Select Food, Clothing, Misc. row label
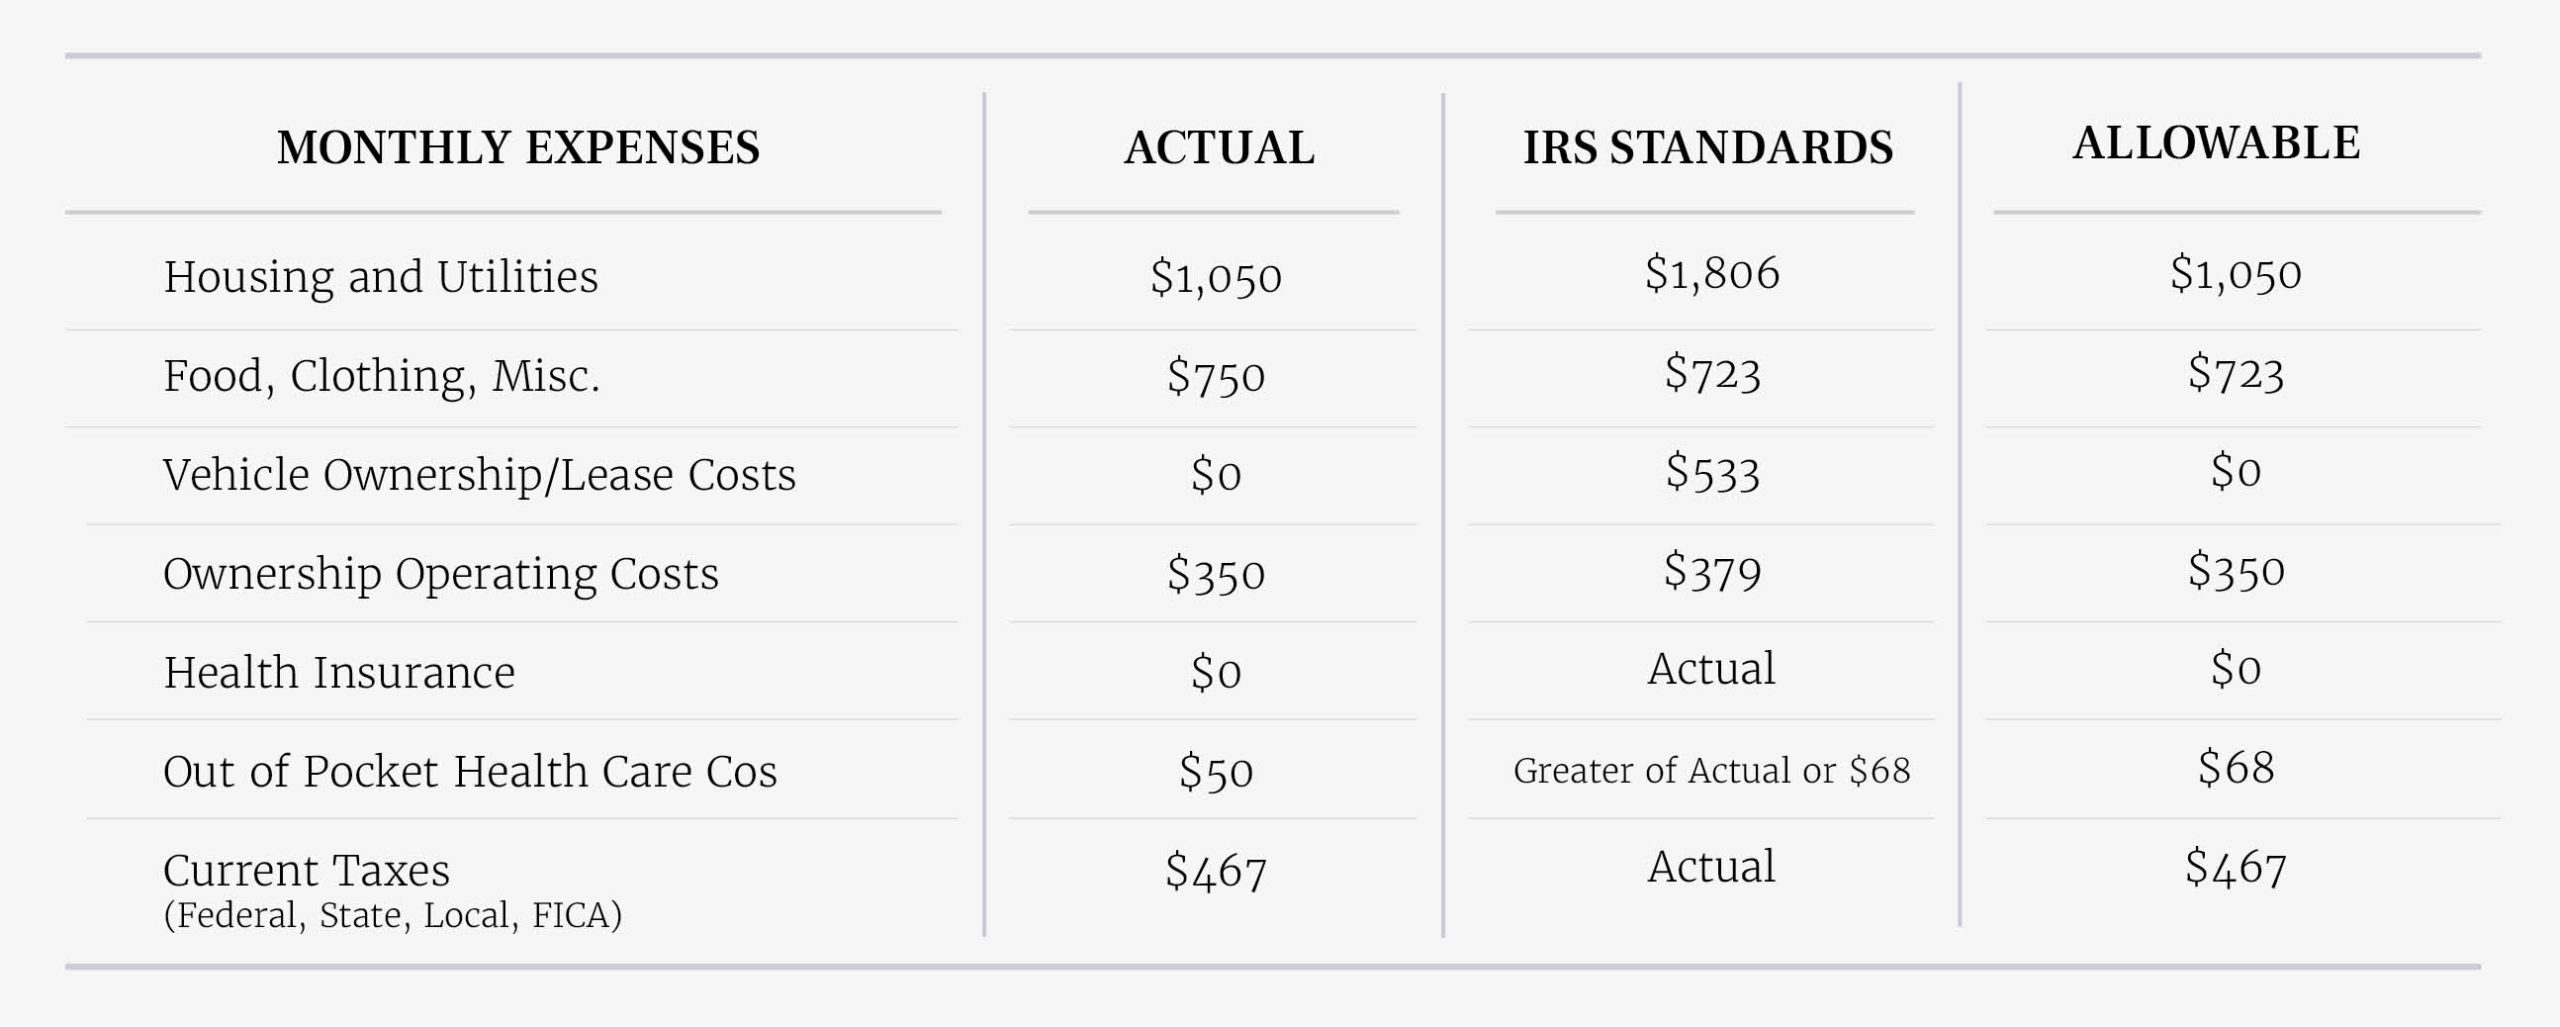 [381, 377]
